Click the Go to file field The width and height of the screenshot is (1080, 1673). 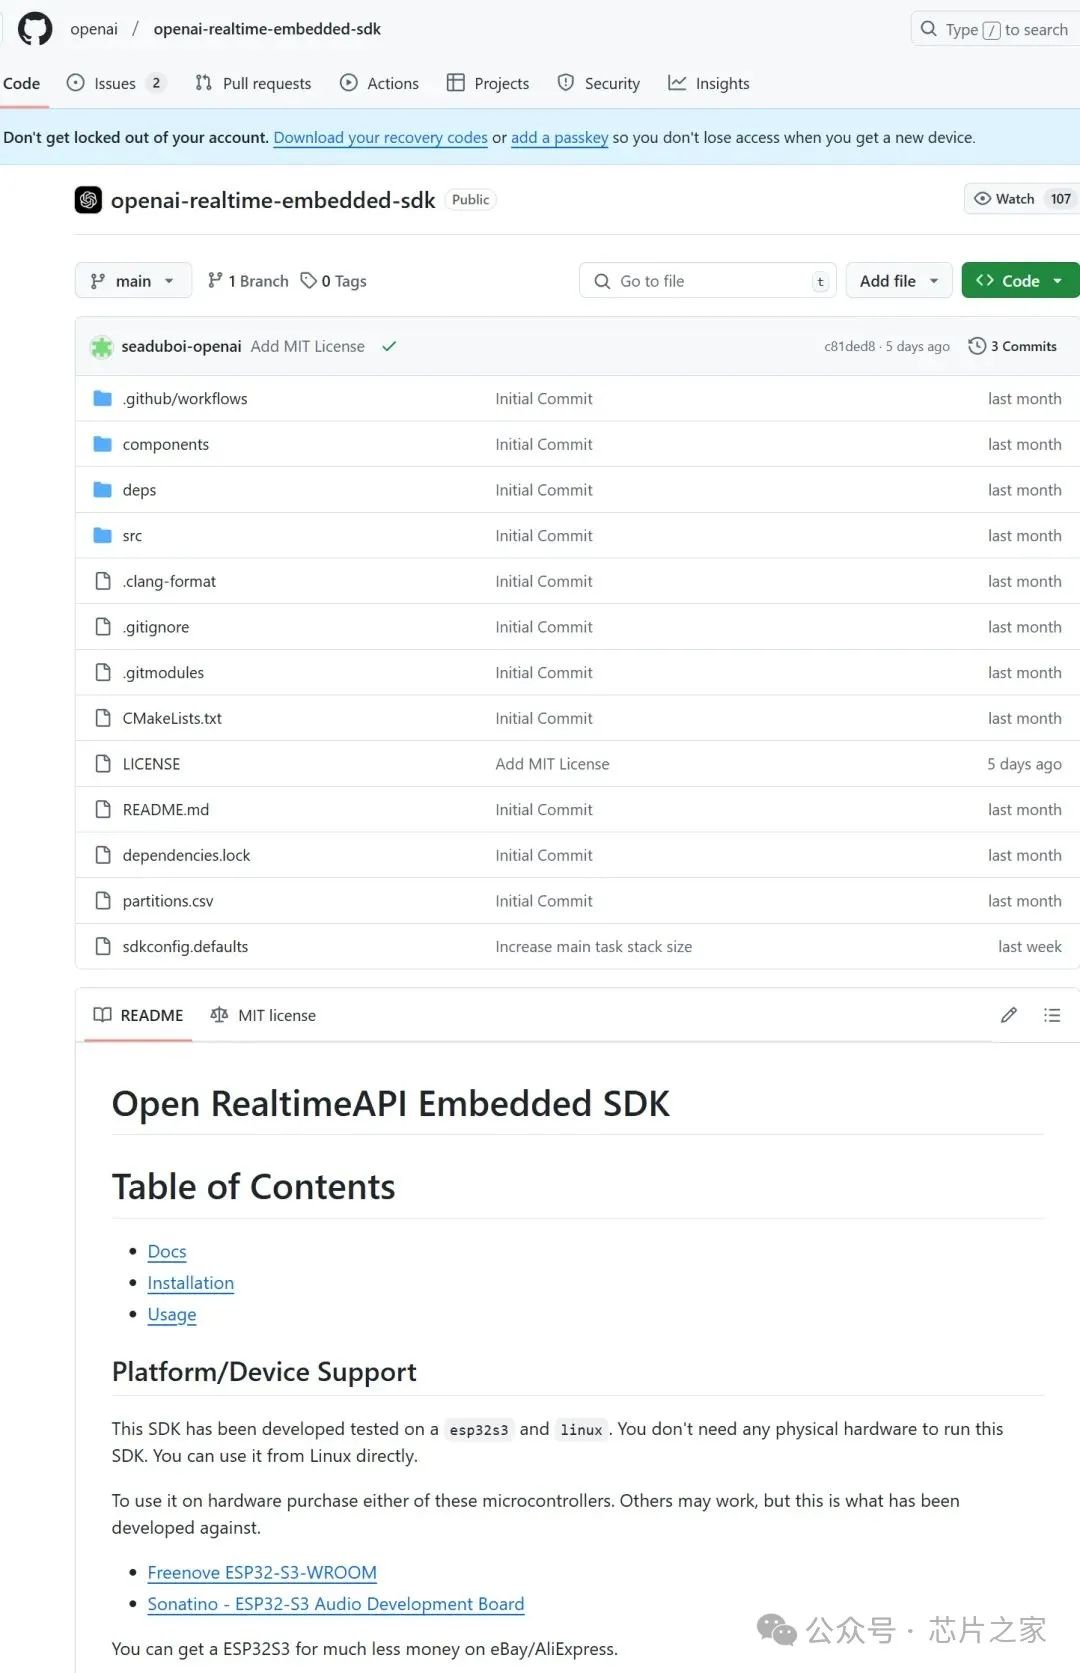[708, 281]
